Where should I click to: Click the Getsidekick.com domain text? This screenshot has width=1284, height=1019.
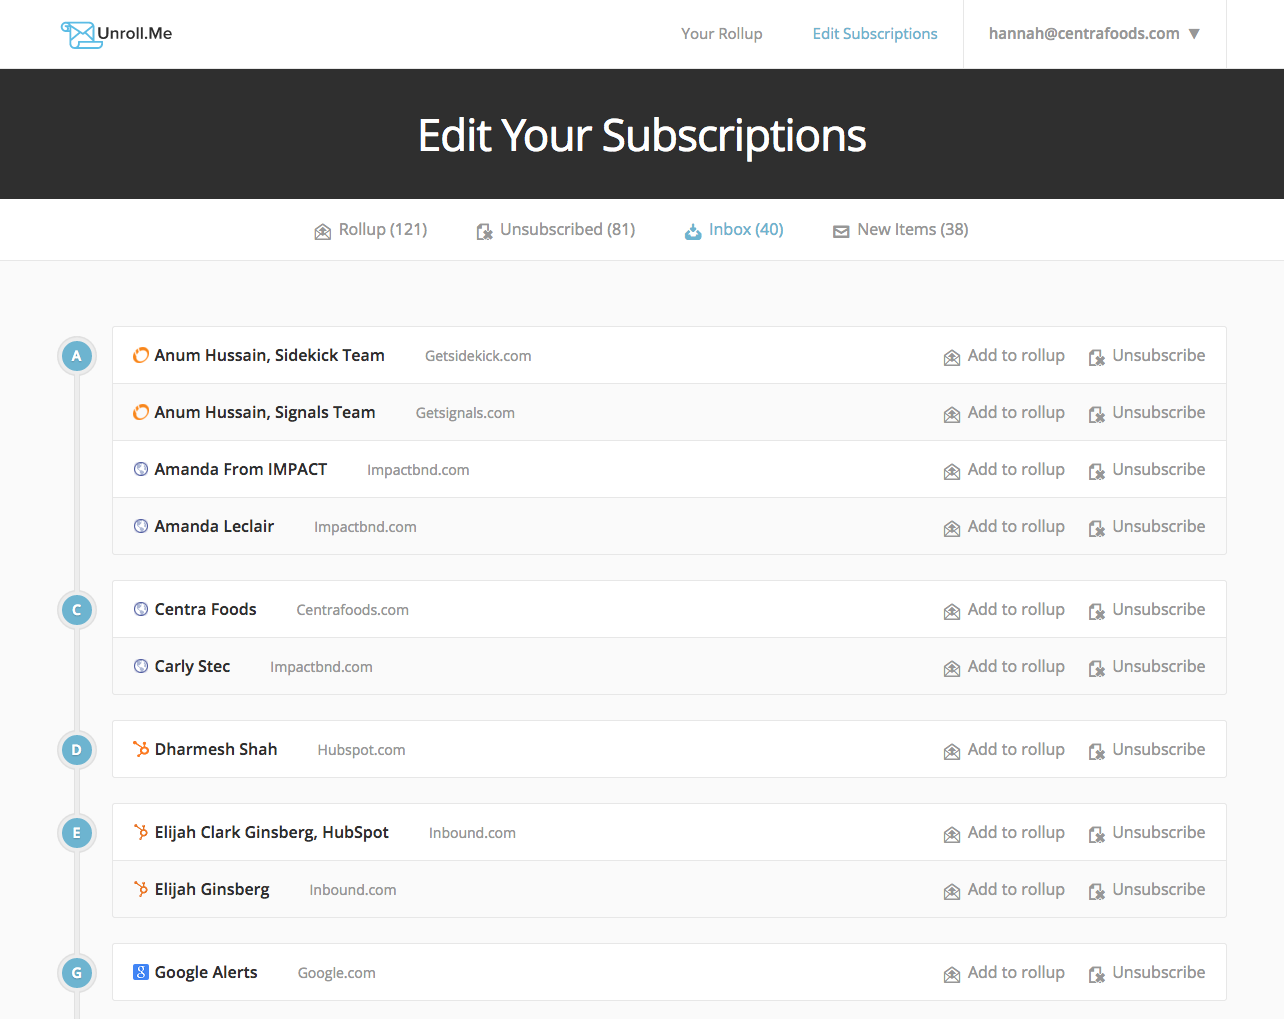coord(478,357)
